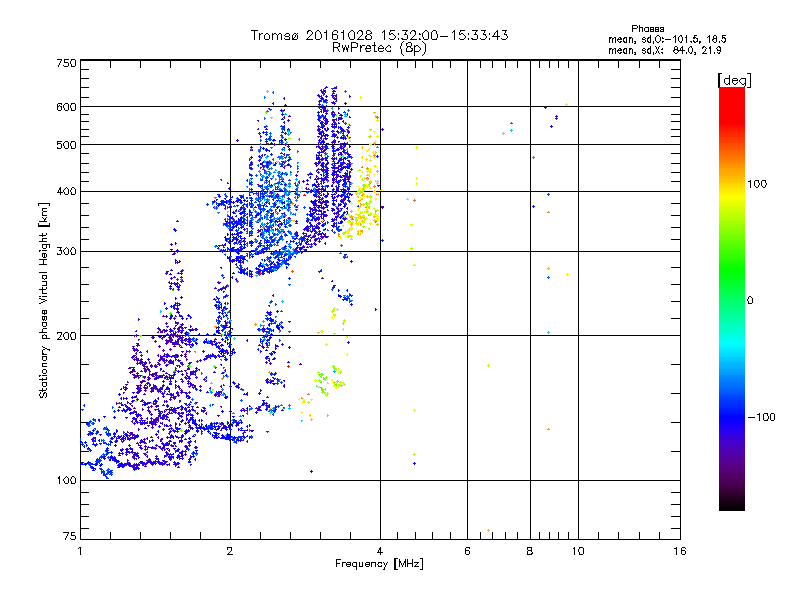Click x-axis tick label '4'
Viewport: 800px width, 600px height.
(380, 551)
